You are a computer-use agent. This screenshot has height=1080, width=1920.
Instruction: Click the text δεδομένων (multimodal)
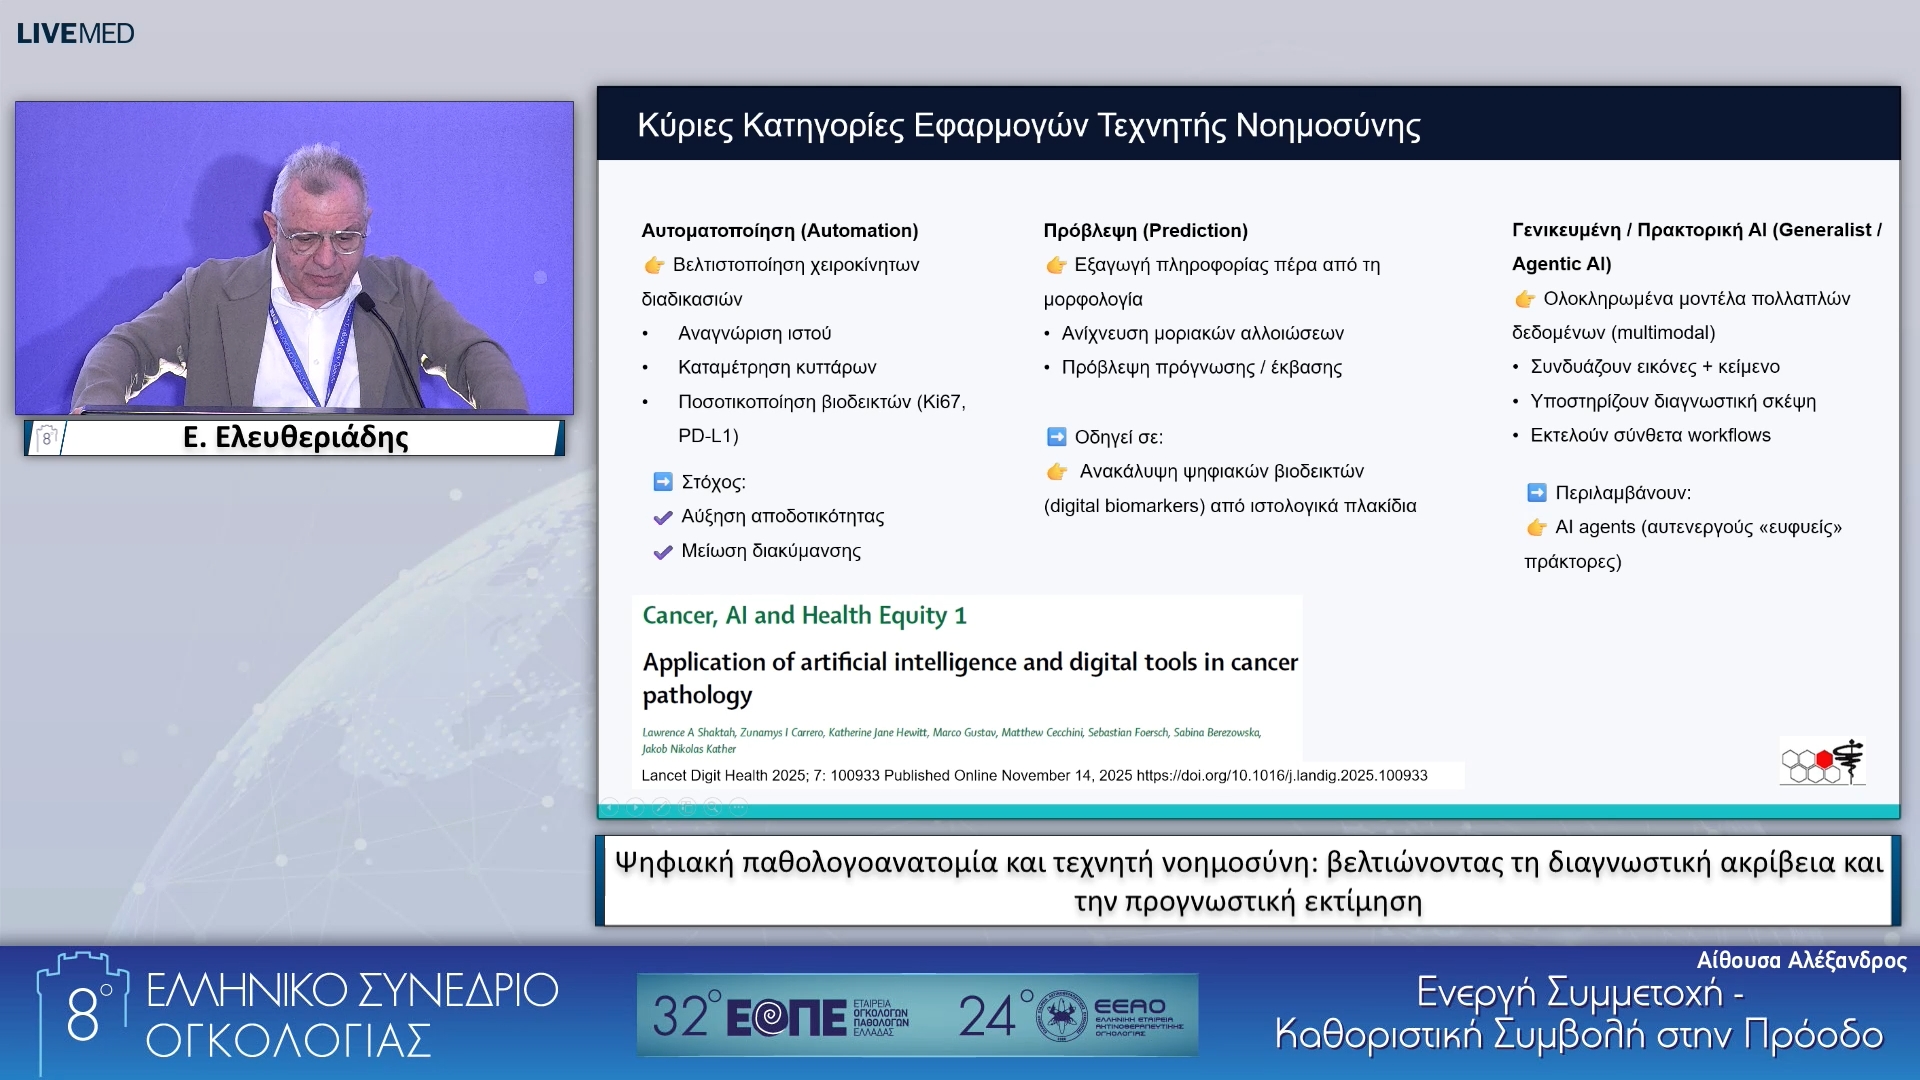point(1613,333)
